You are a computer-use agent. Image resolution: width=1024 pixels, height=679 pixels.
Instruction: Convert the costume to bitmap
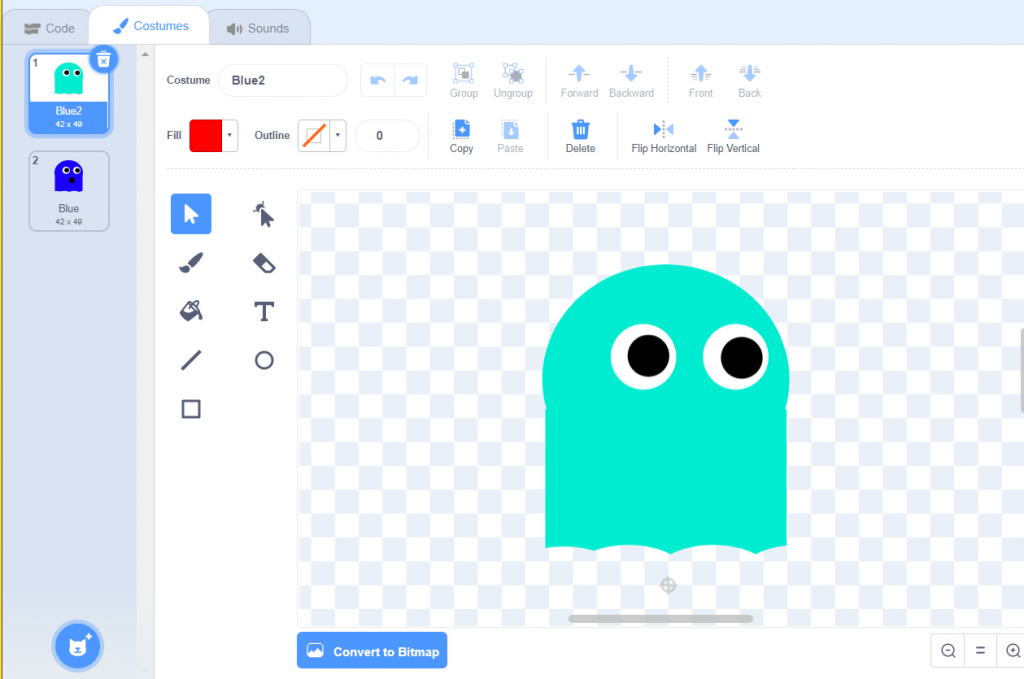[x=371, y=650]
